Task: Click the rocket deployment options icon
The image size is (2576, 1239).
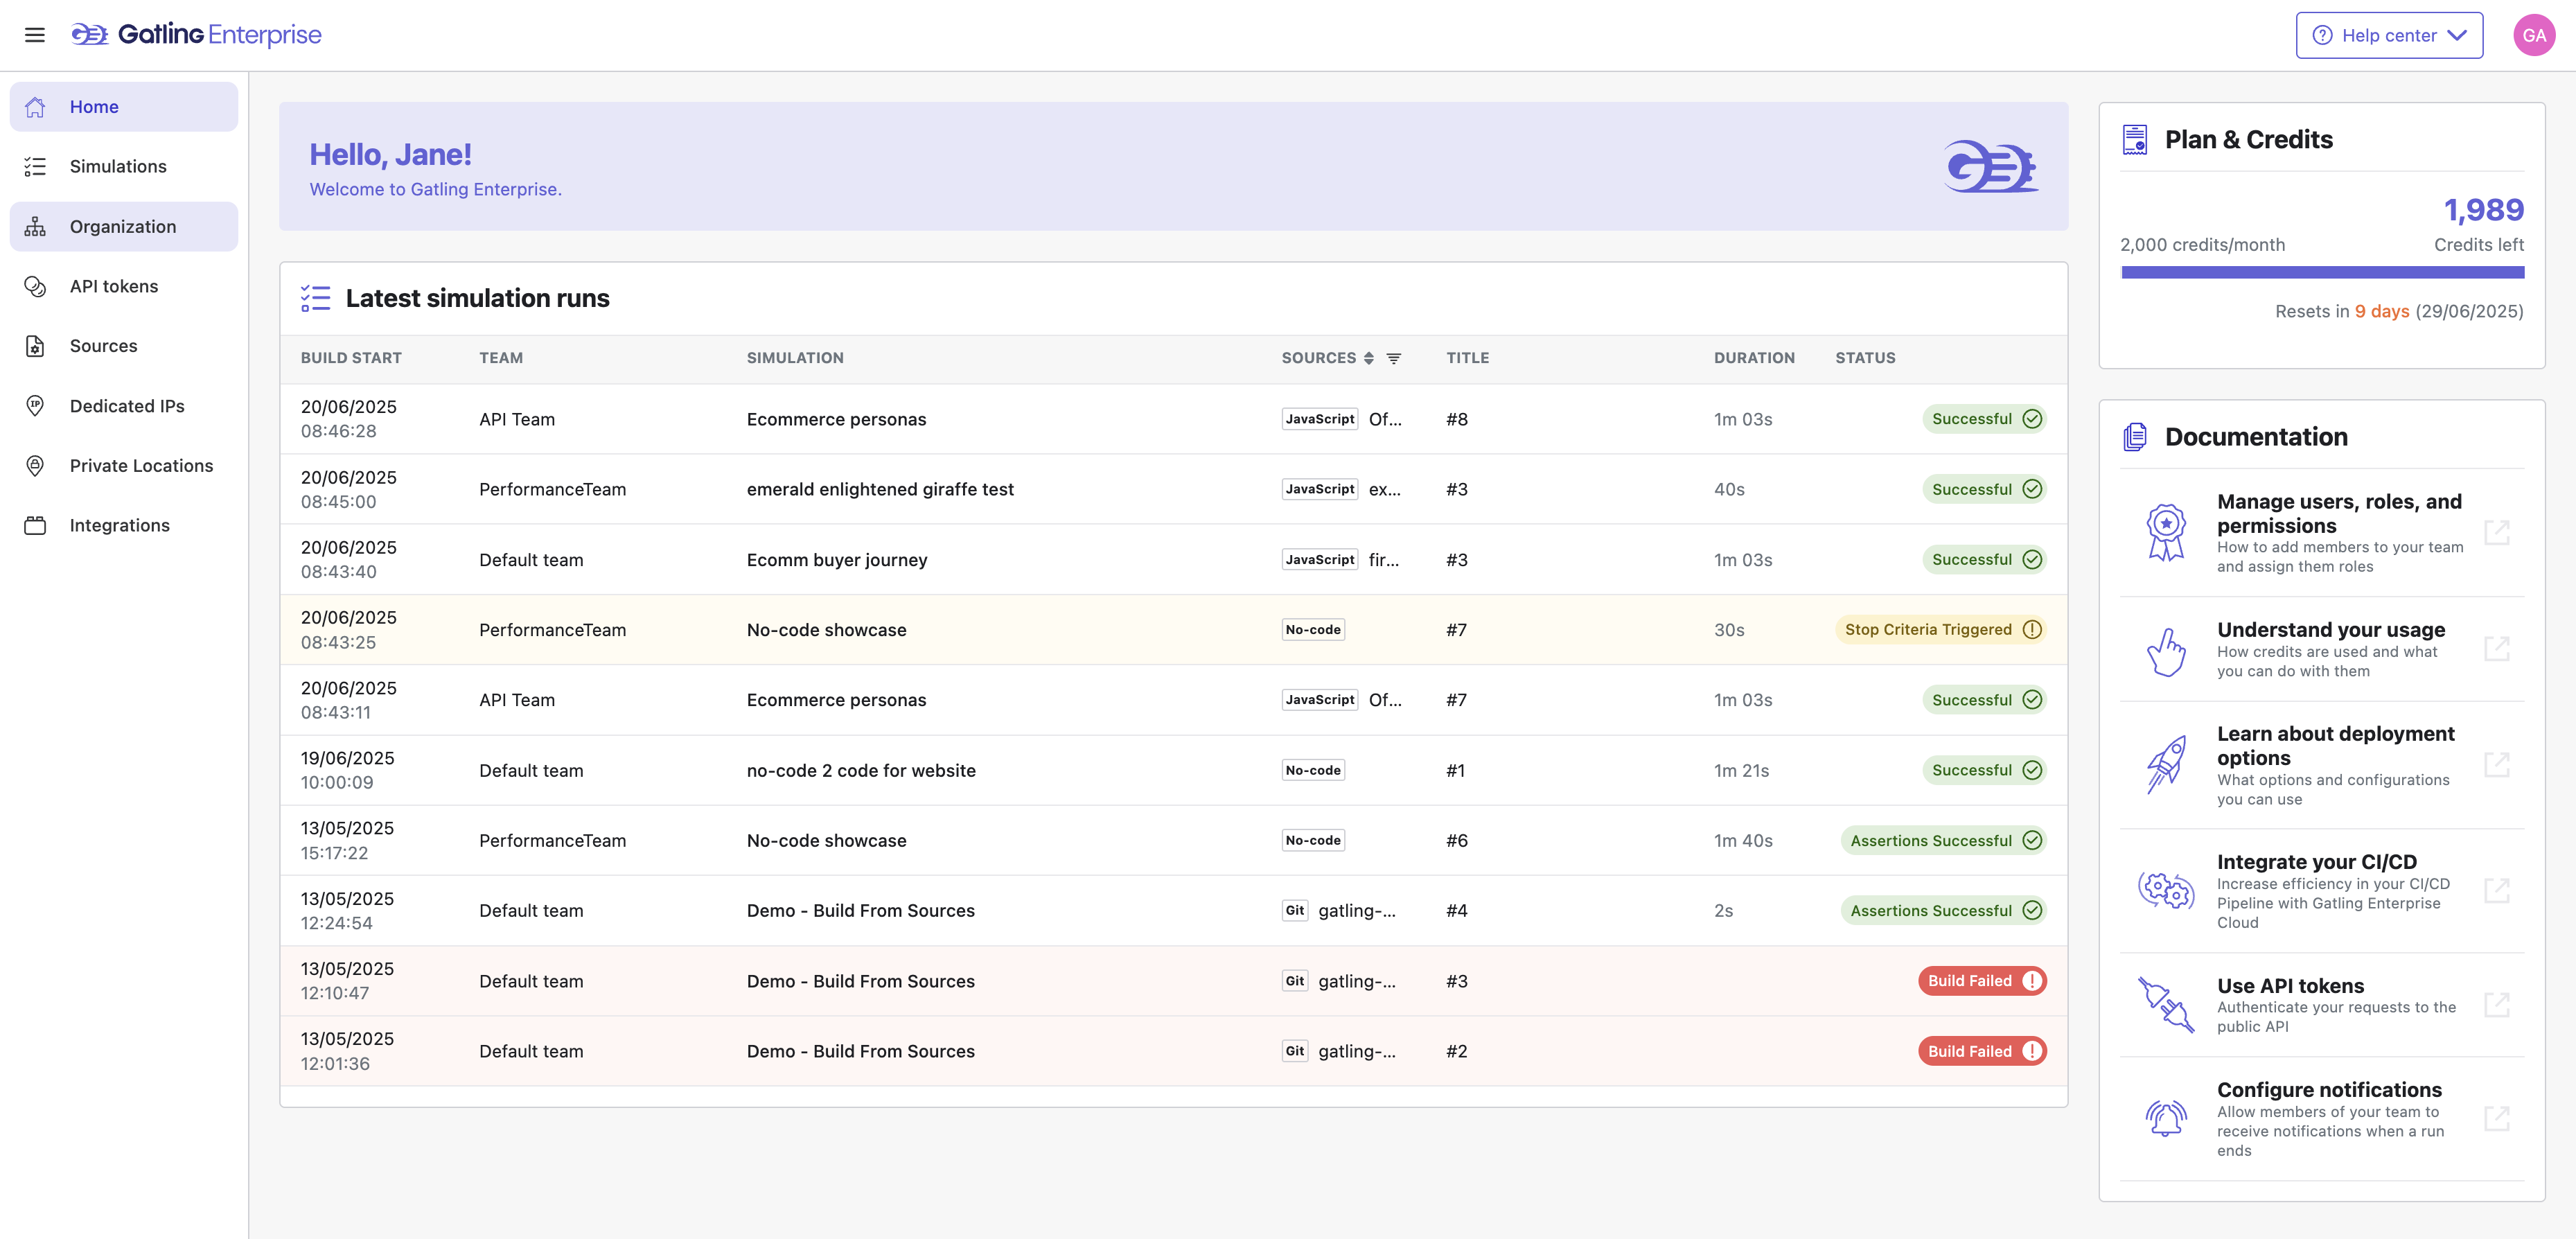Action: (x=2166, y=765)
